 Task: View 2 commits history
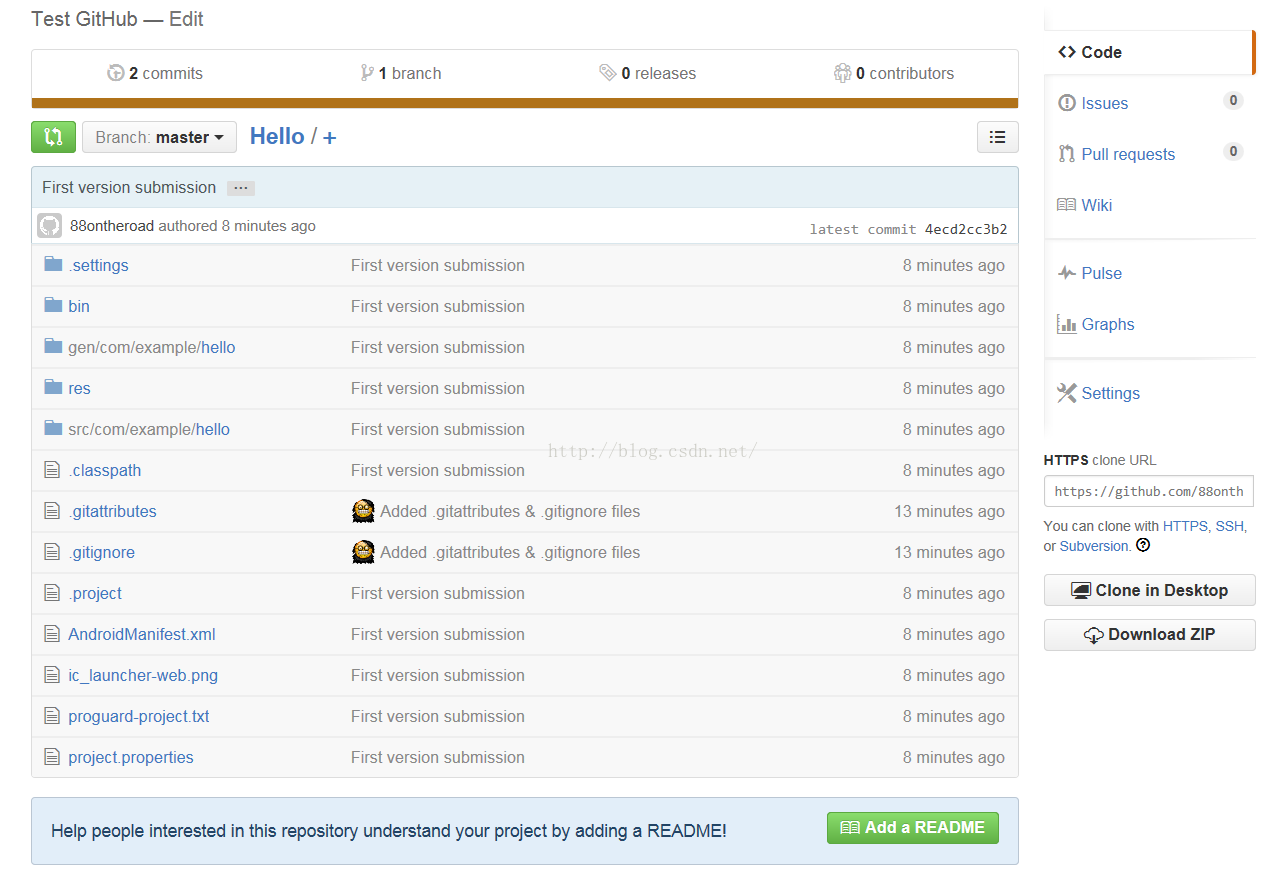click(155, 73)
